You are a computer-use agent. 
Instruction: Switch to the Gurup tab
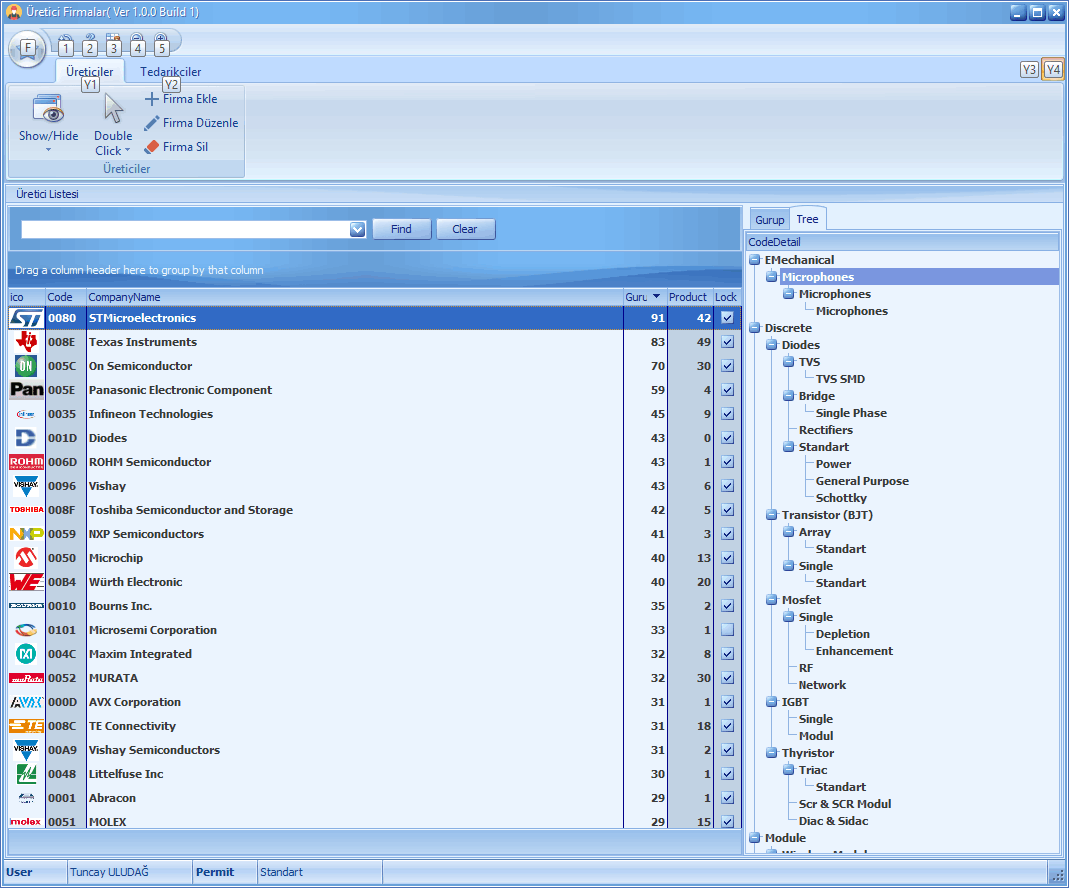770,220
